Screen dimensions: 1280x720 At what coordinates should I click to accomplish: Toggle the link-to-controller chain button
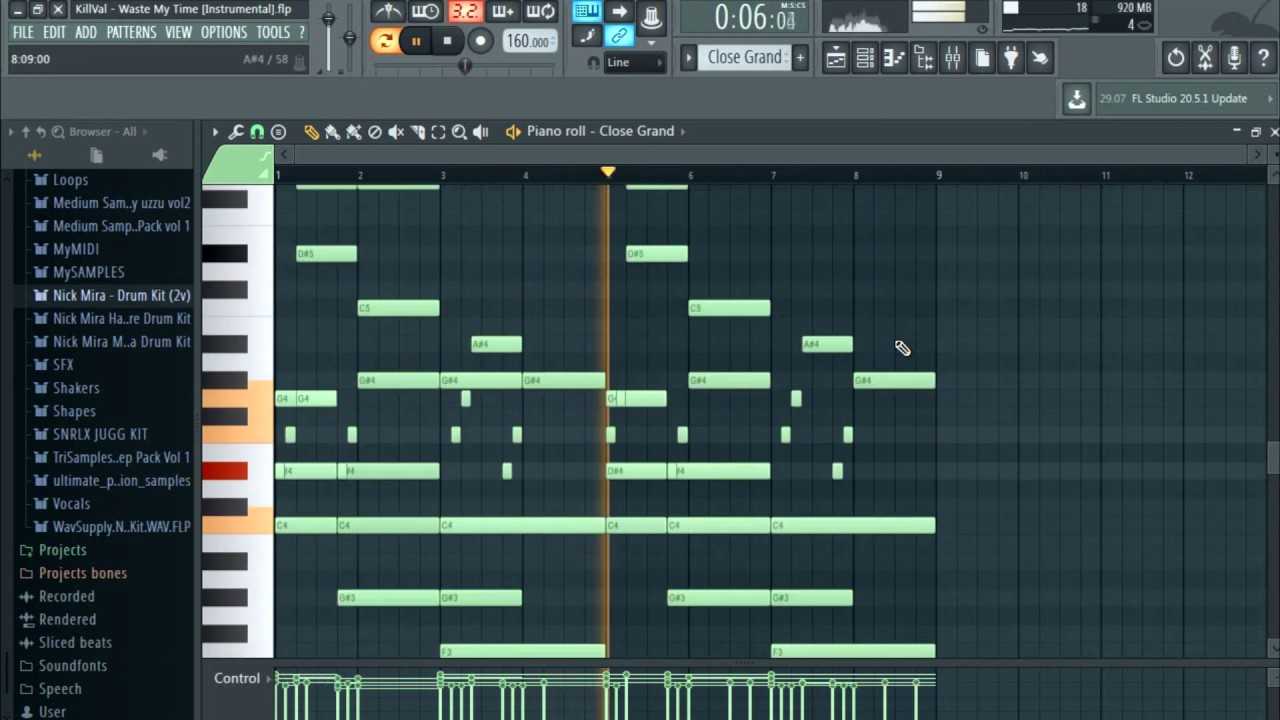[619, 37]
